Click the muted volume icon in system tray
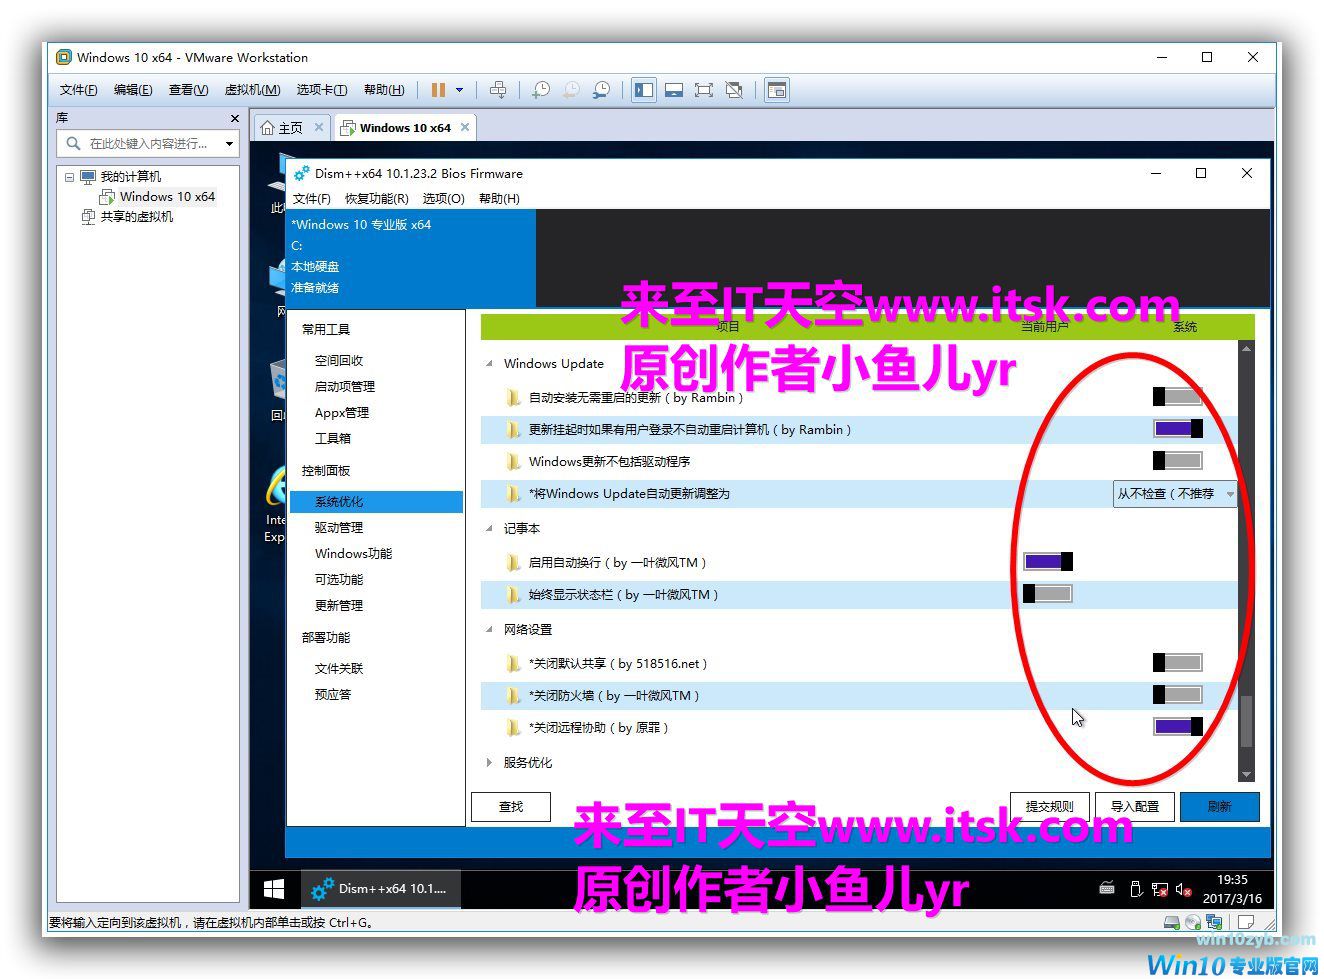The width and height of the screenshot is (1324, 979). click(1184, 888)
